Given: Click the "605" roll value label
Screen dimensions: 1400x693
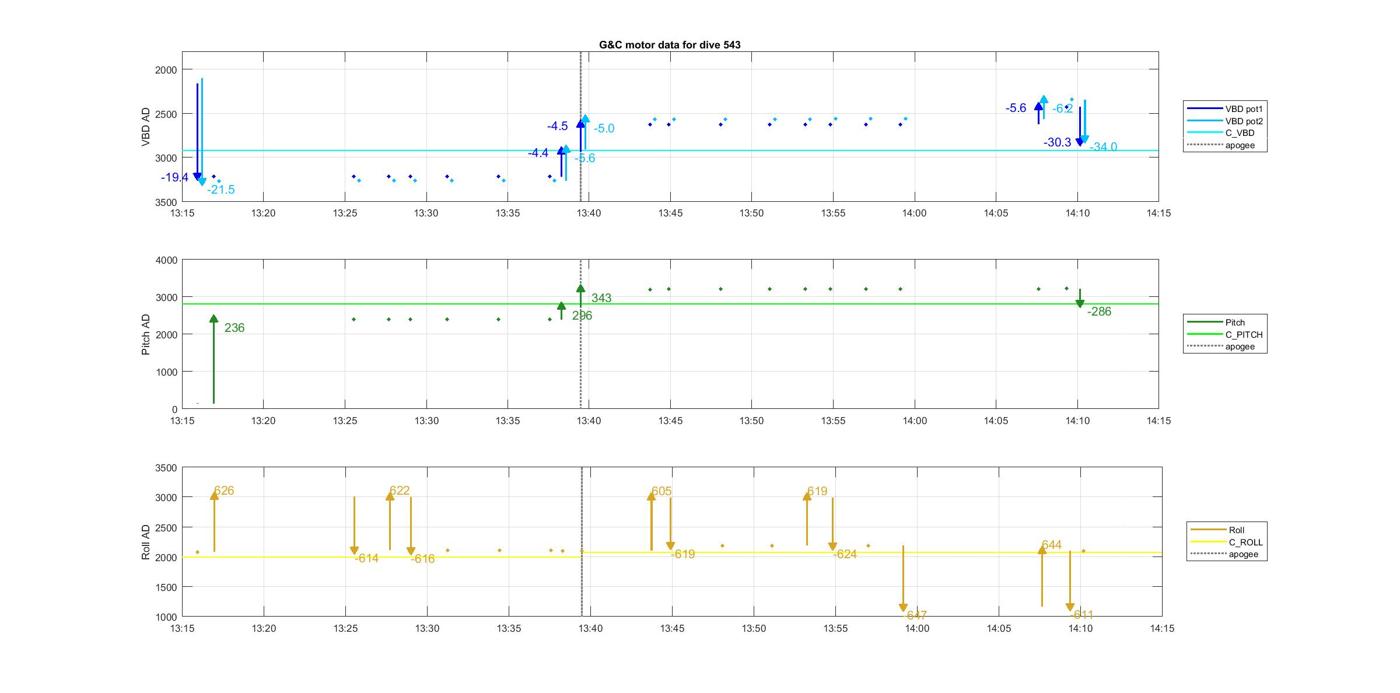Looking at the screenshot, I should pos(661,491).
